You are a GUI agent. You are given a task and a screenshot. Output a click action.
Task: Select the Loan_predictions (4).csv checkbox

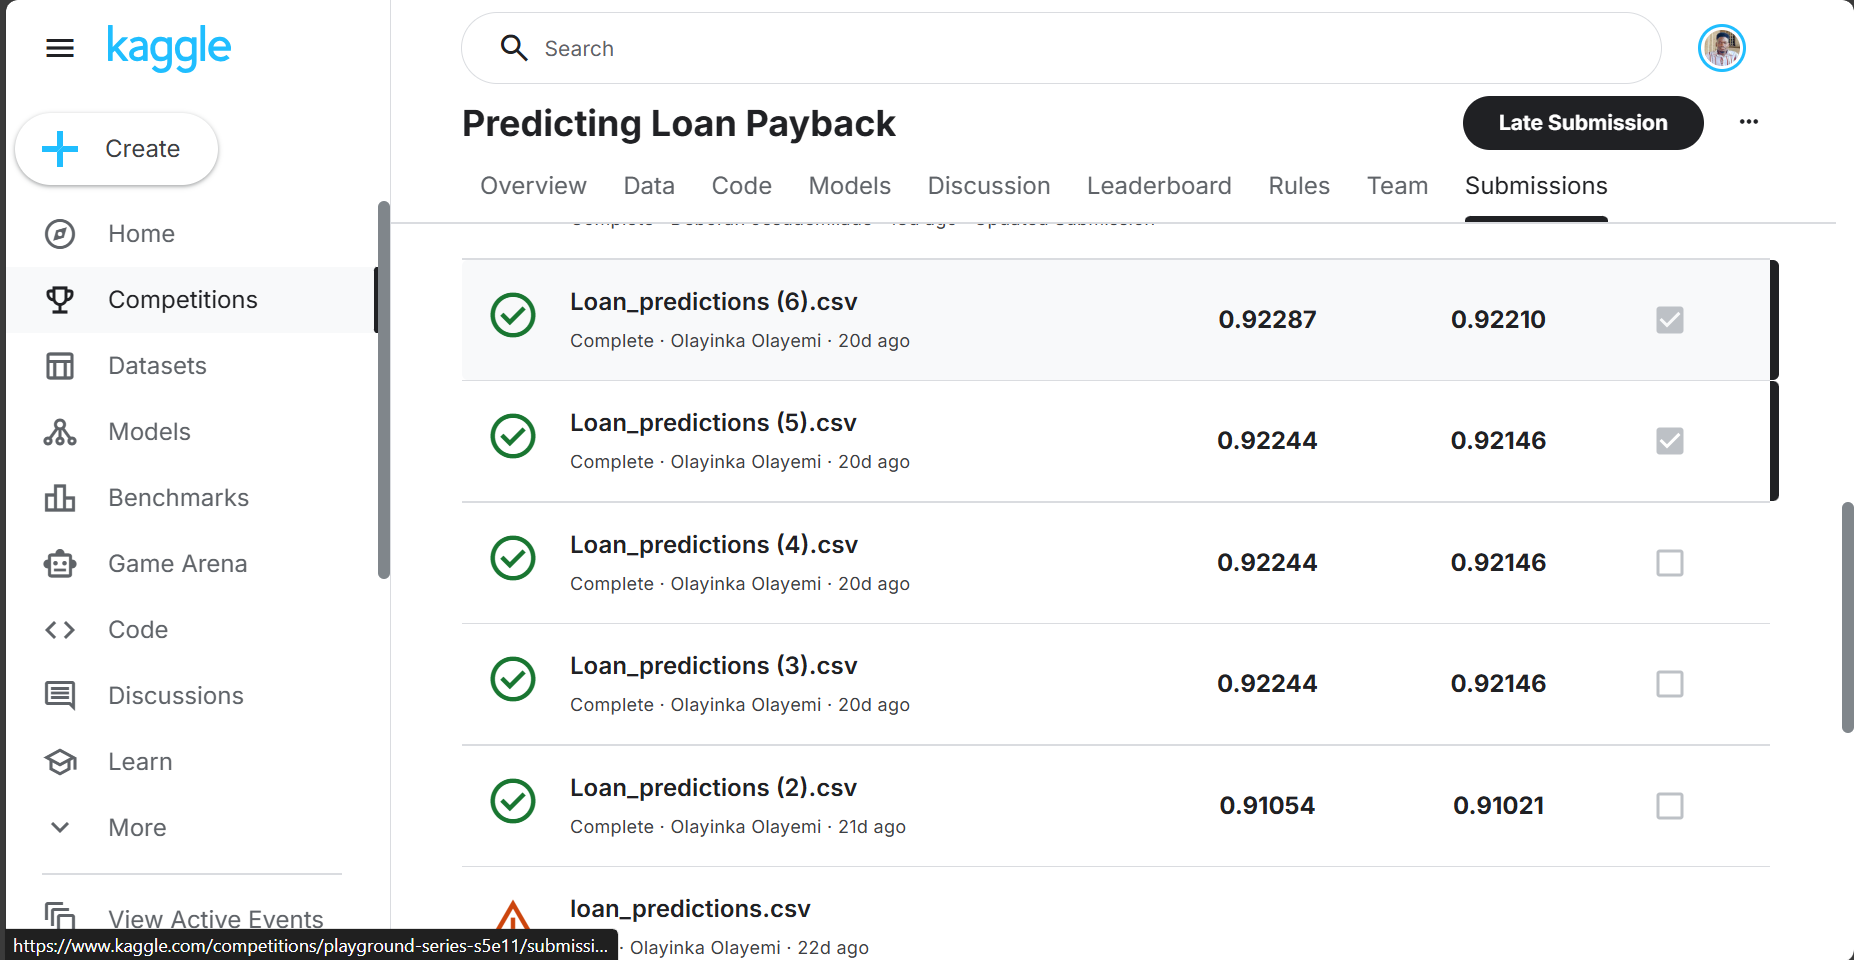[x=1668, y=562]
